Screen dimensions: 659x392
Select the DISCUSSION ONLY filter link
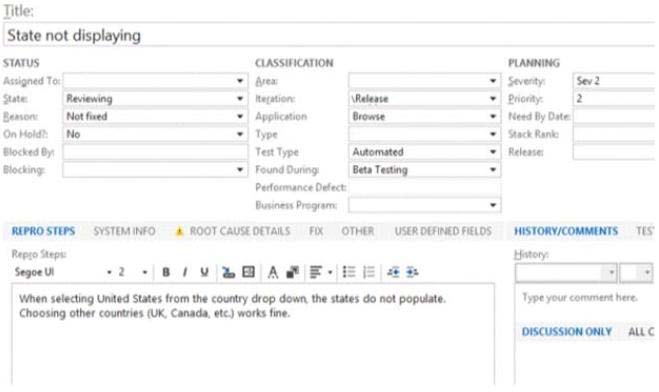coord(567,332)
